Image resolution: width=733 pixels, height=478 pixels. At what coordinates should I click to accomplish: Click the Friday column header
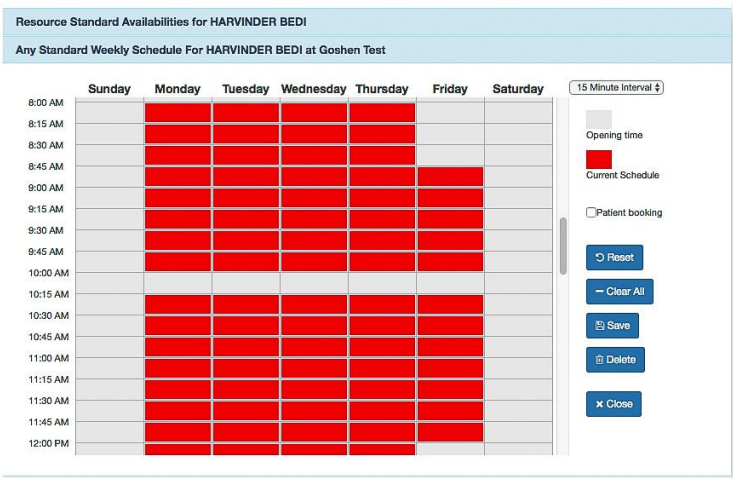click(x=450, y=89)
